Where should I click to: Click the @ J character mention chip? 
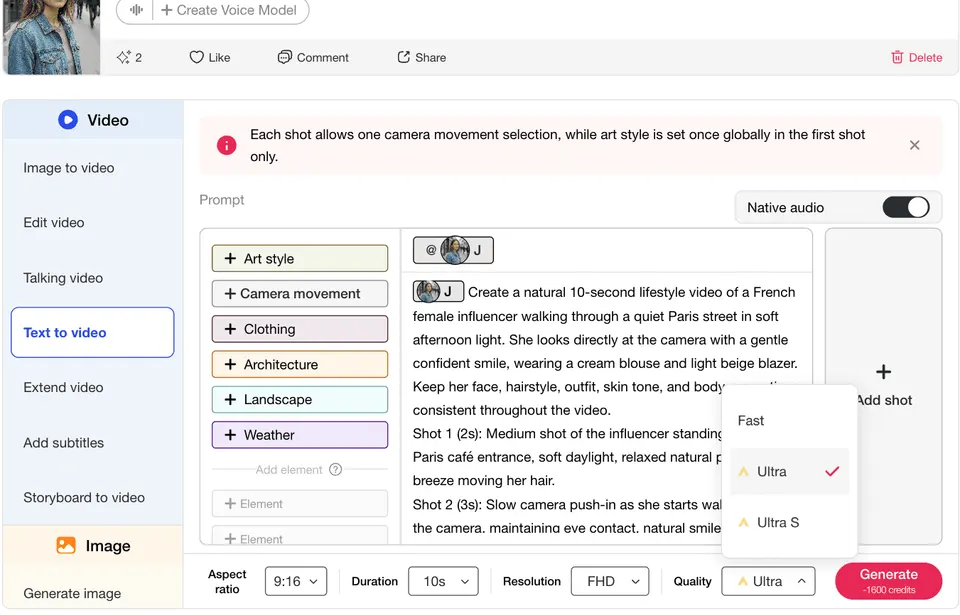click(453, 250)
